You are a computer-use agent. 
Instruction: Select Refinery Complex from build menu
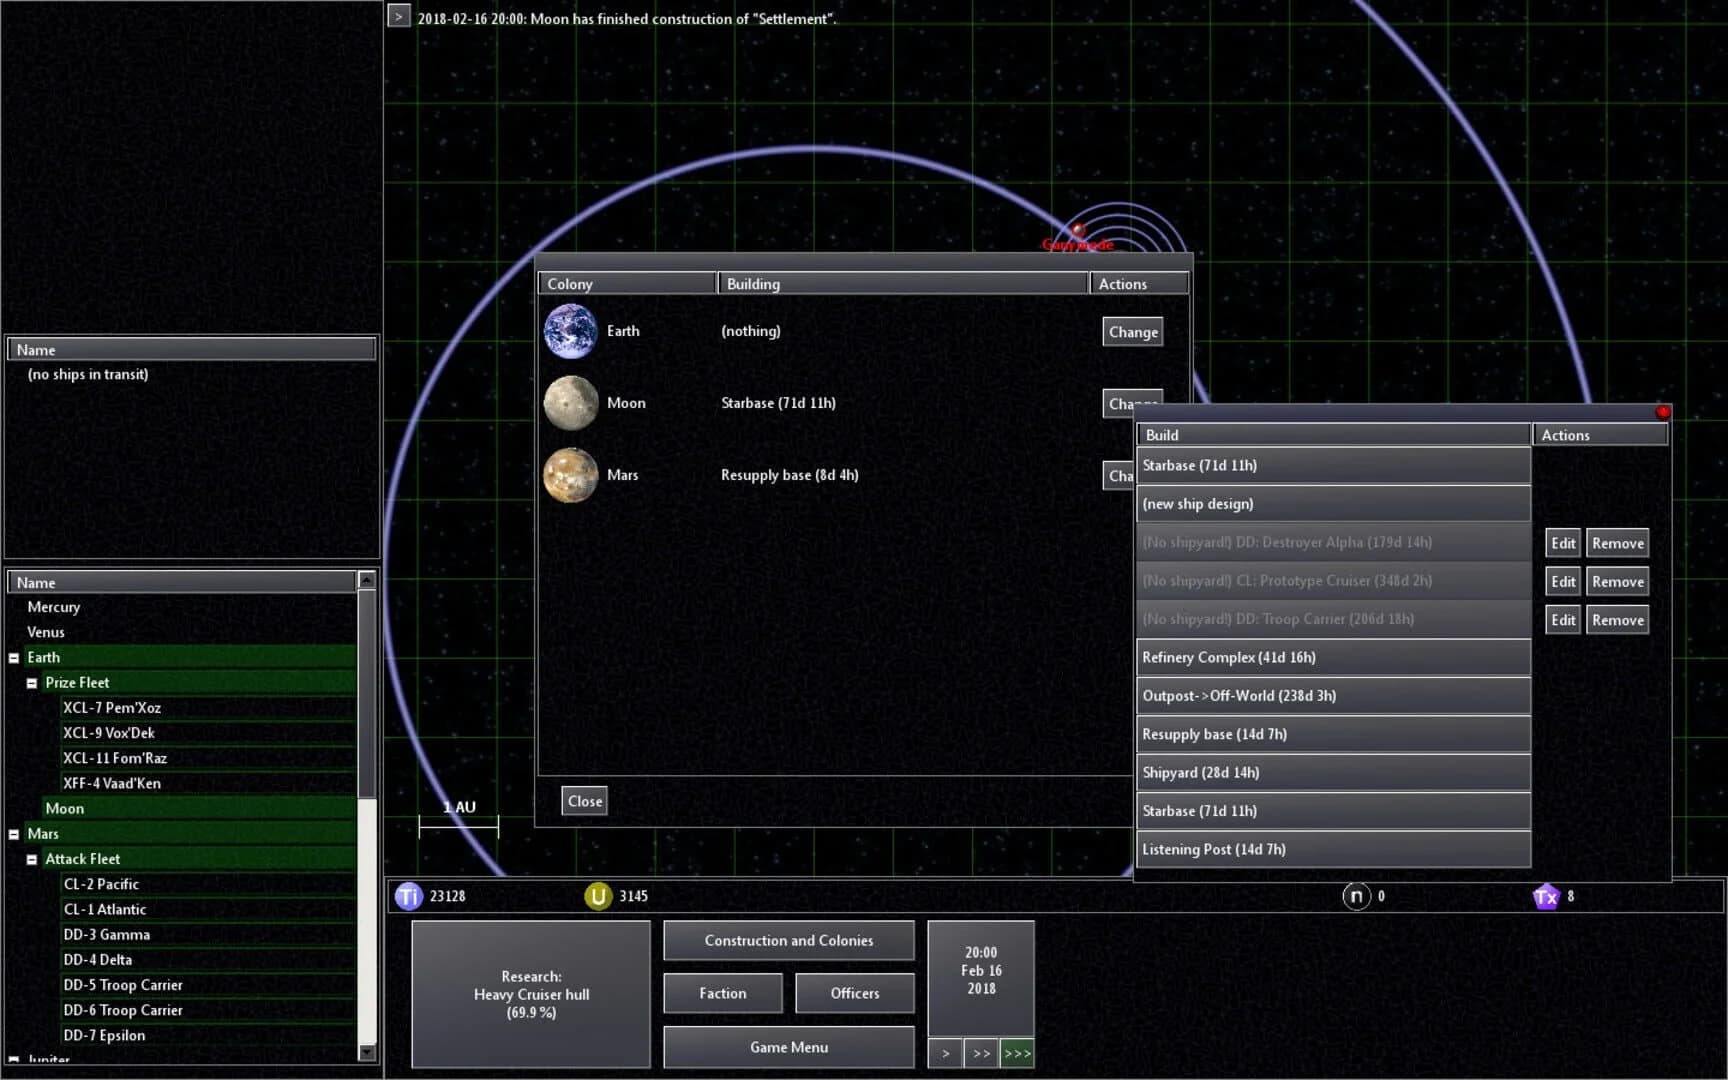click(1333, 657)
